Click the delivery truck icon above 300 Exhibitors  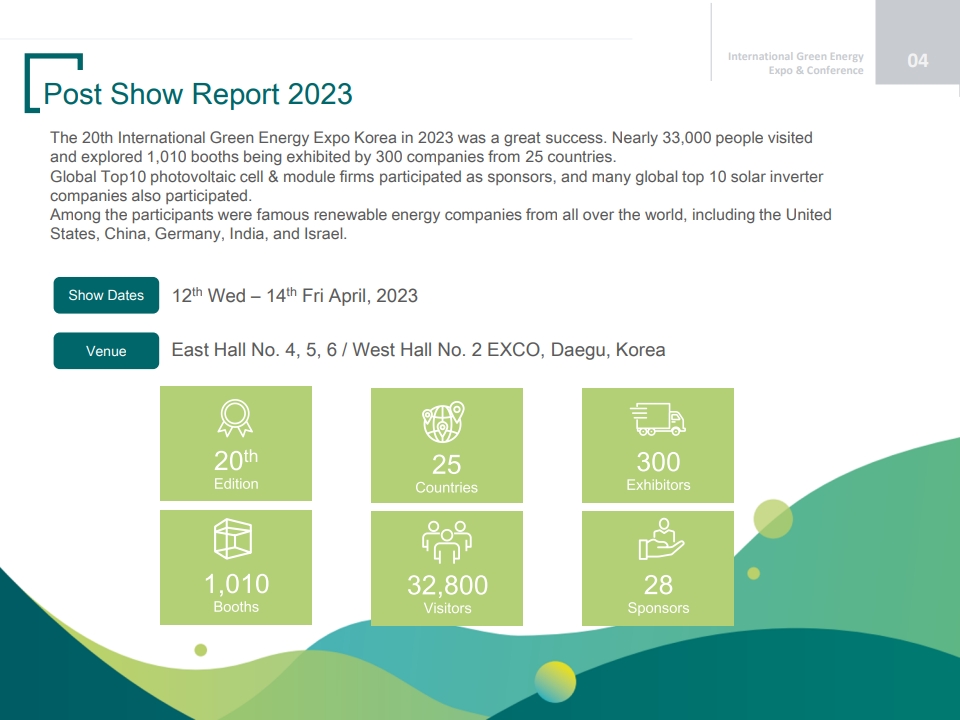(x=657, y=420)
